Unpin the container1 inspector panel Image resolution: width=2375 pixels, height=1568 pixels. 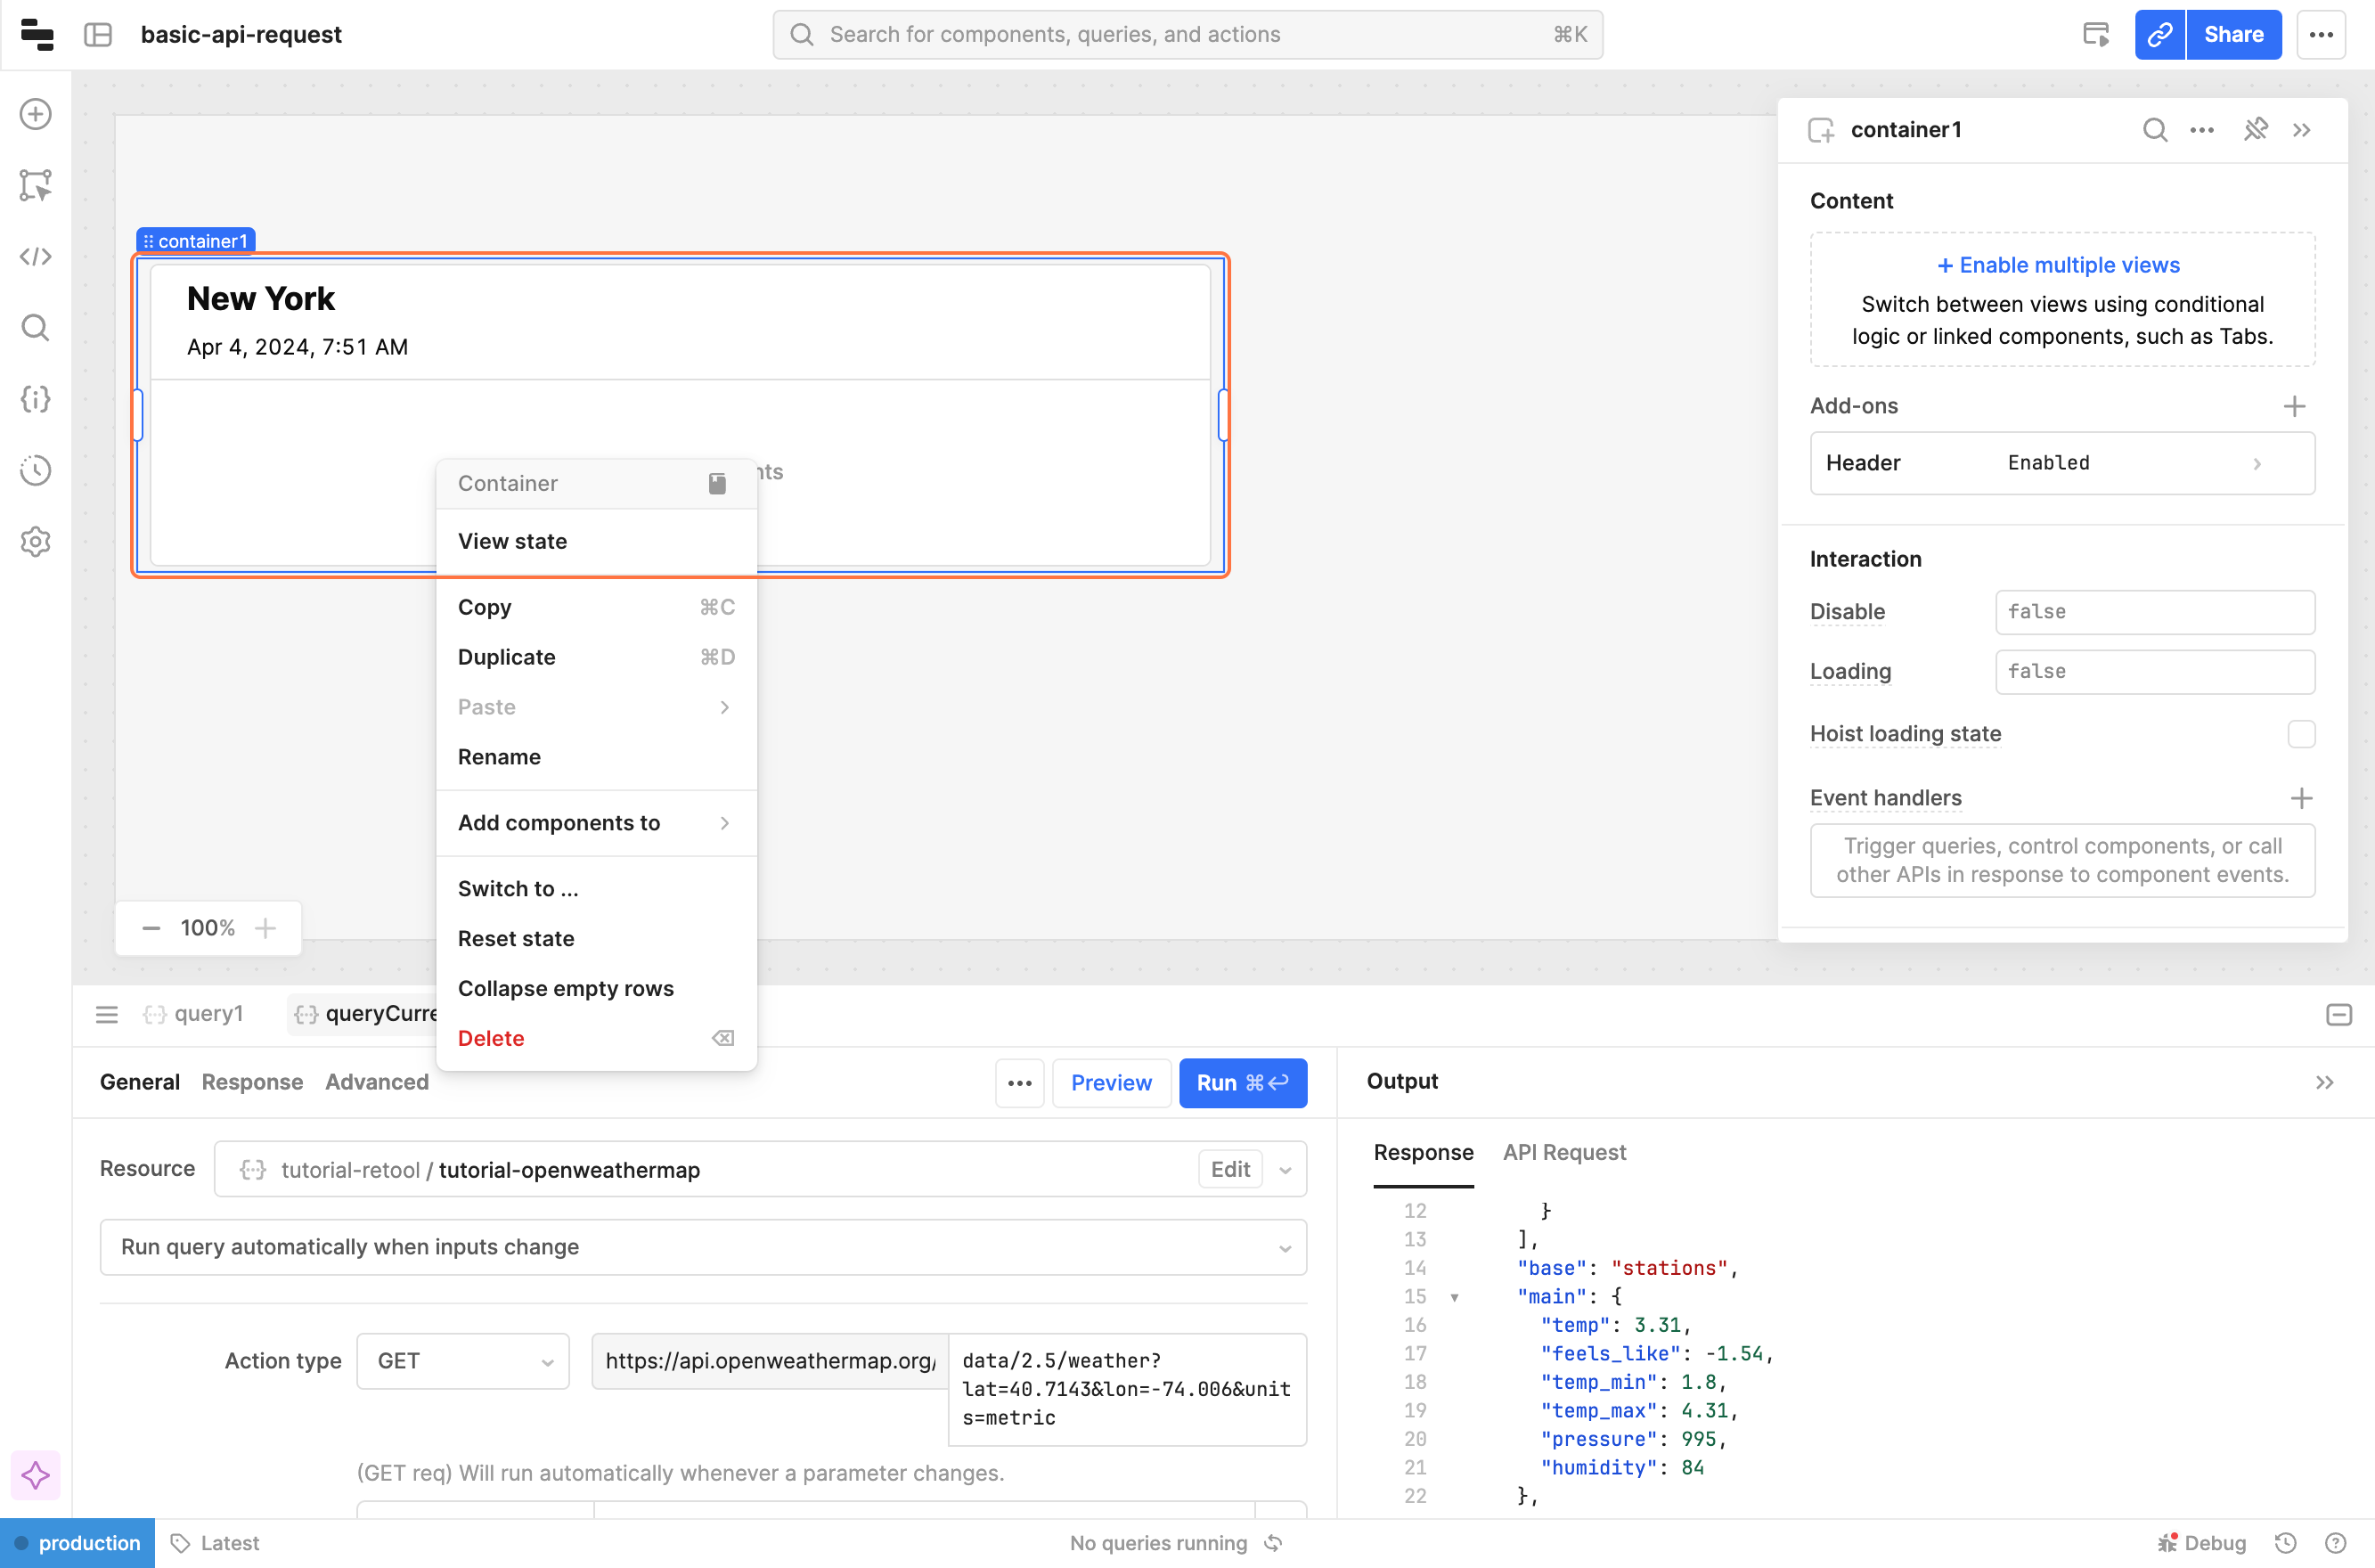click(x=2255, y=130)
